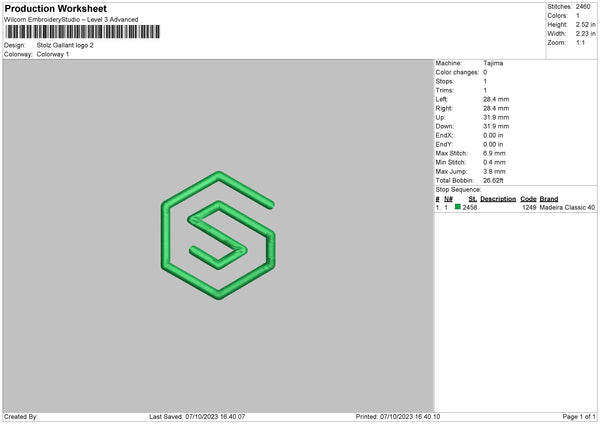Image resolution: width=600 pixels, height=424 pixels.
Task: Click the 'Trims:' label
Action: [x=445, y=90]
